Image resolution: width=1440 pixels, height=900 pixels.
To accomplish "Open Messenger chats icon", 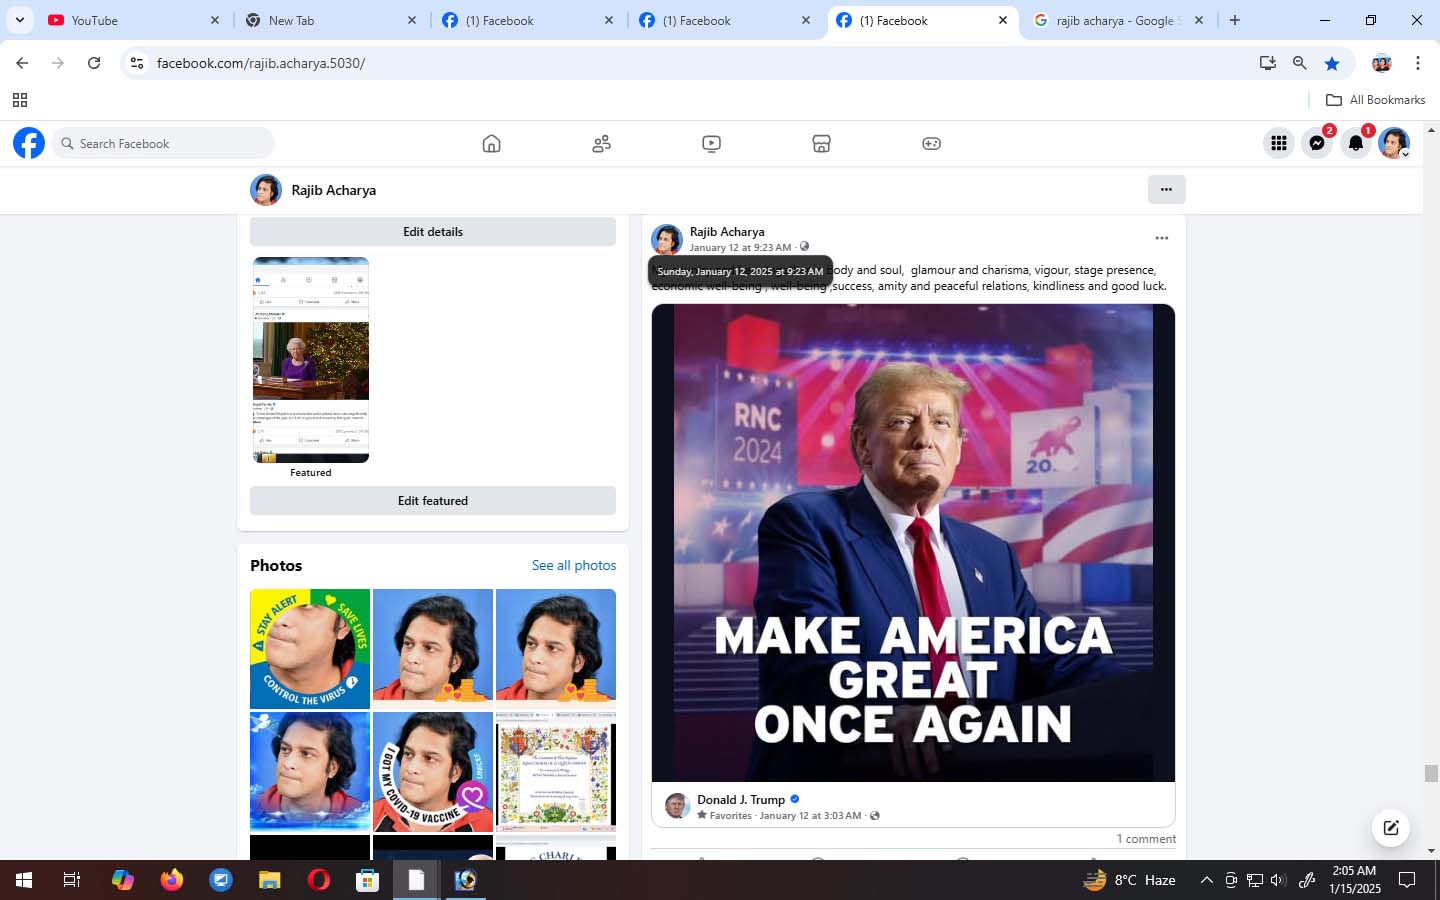I will pos(1317,143).
